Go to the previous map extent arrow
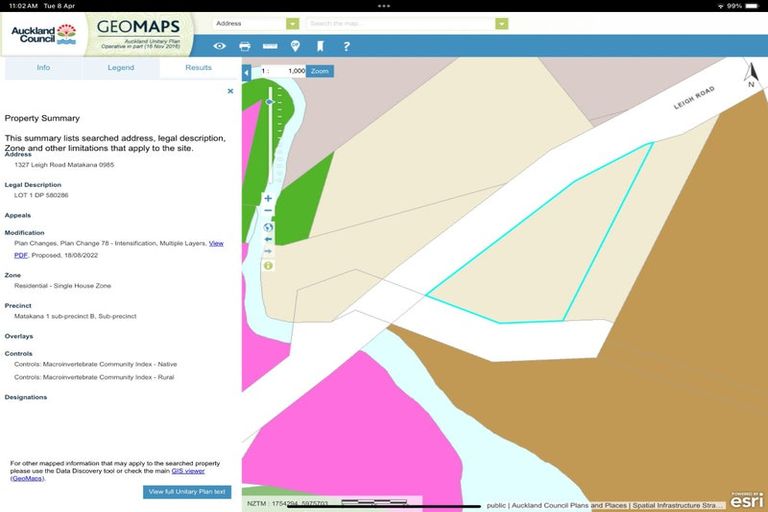768x512 pixels. coord(268,240)
